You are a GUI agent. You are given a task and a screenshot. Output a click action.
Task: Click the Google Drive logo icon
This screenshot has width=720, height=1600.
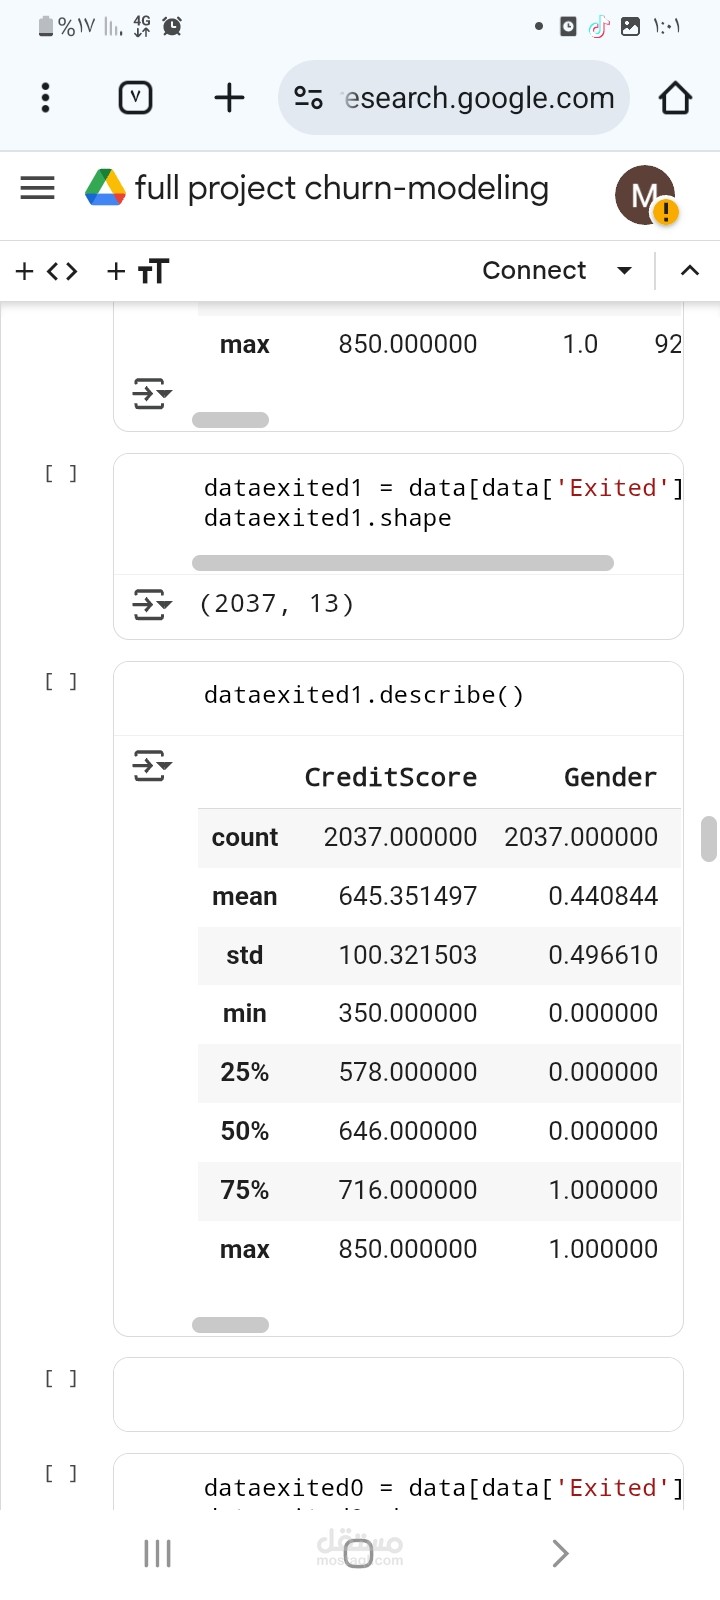point(105,188)
